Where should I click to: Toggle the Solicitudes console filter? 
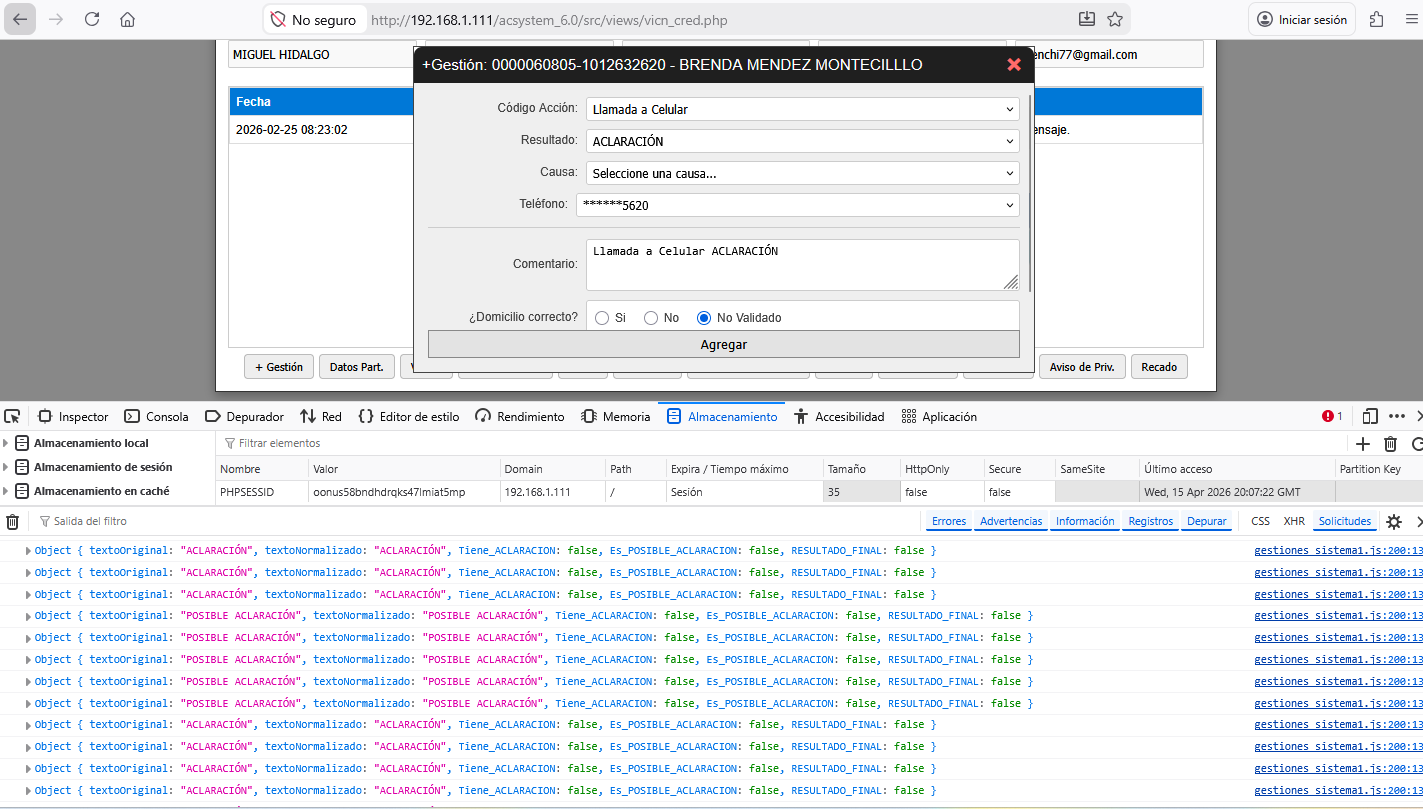(1345, 521)
